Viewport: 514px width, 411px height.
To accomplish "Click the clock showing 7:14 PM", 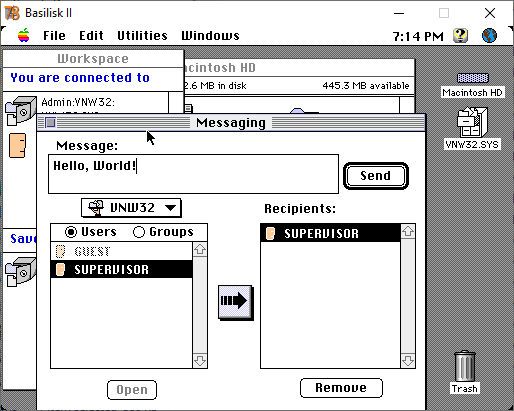I will click(418, 36).
